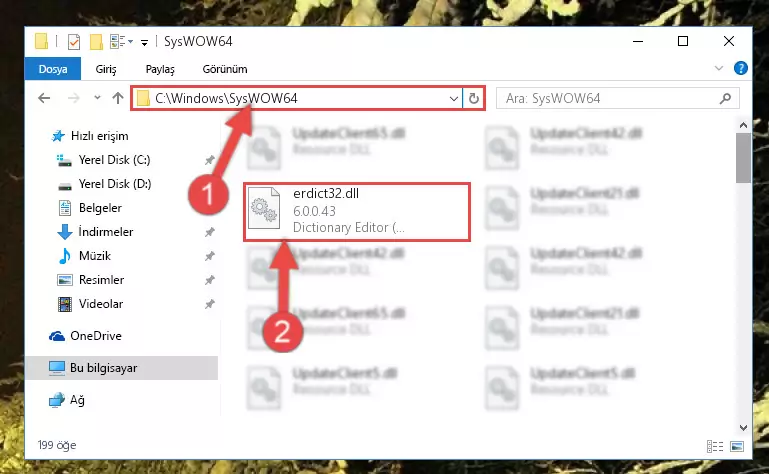This screenshot has width=769, height=474.
Task: Open Yerel Disk (C:) in navigation pane
Action: coord(114,160)
